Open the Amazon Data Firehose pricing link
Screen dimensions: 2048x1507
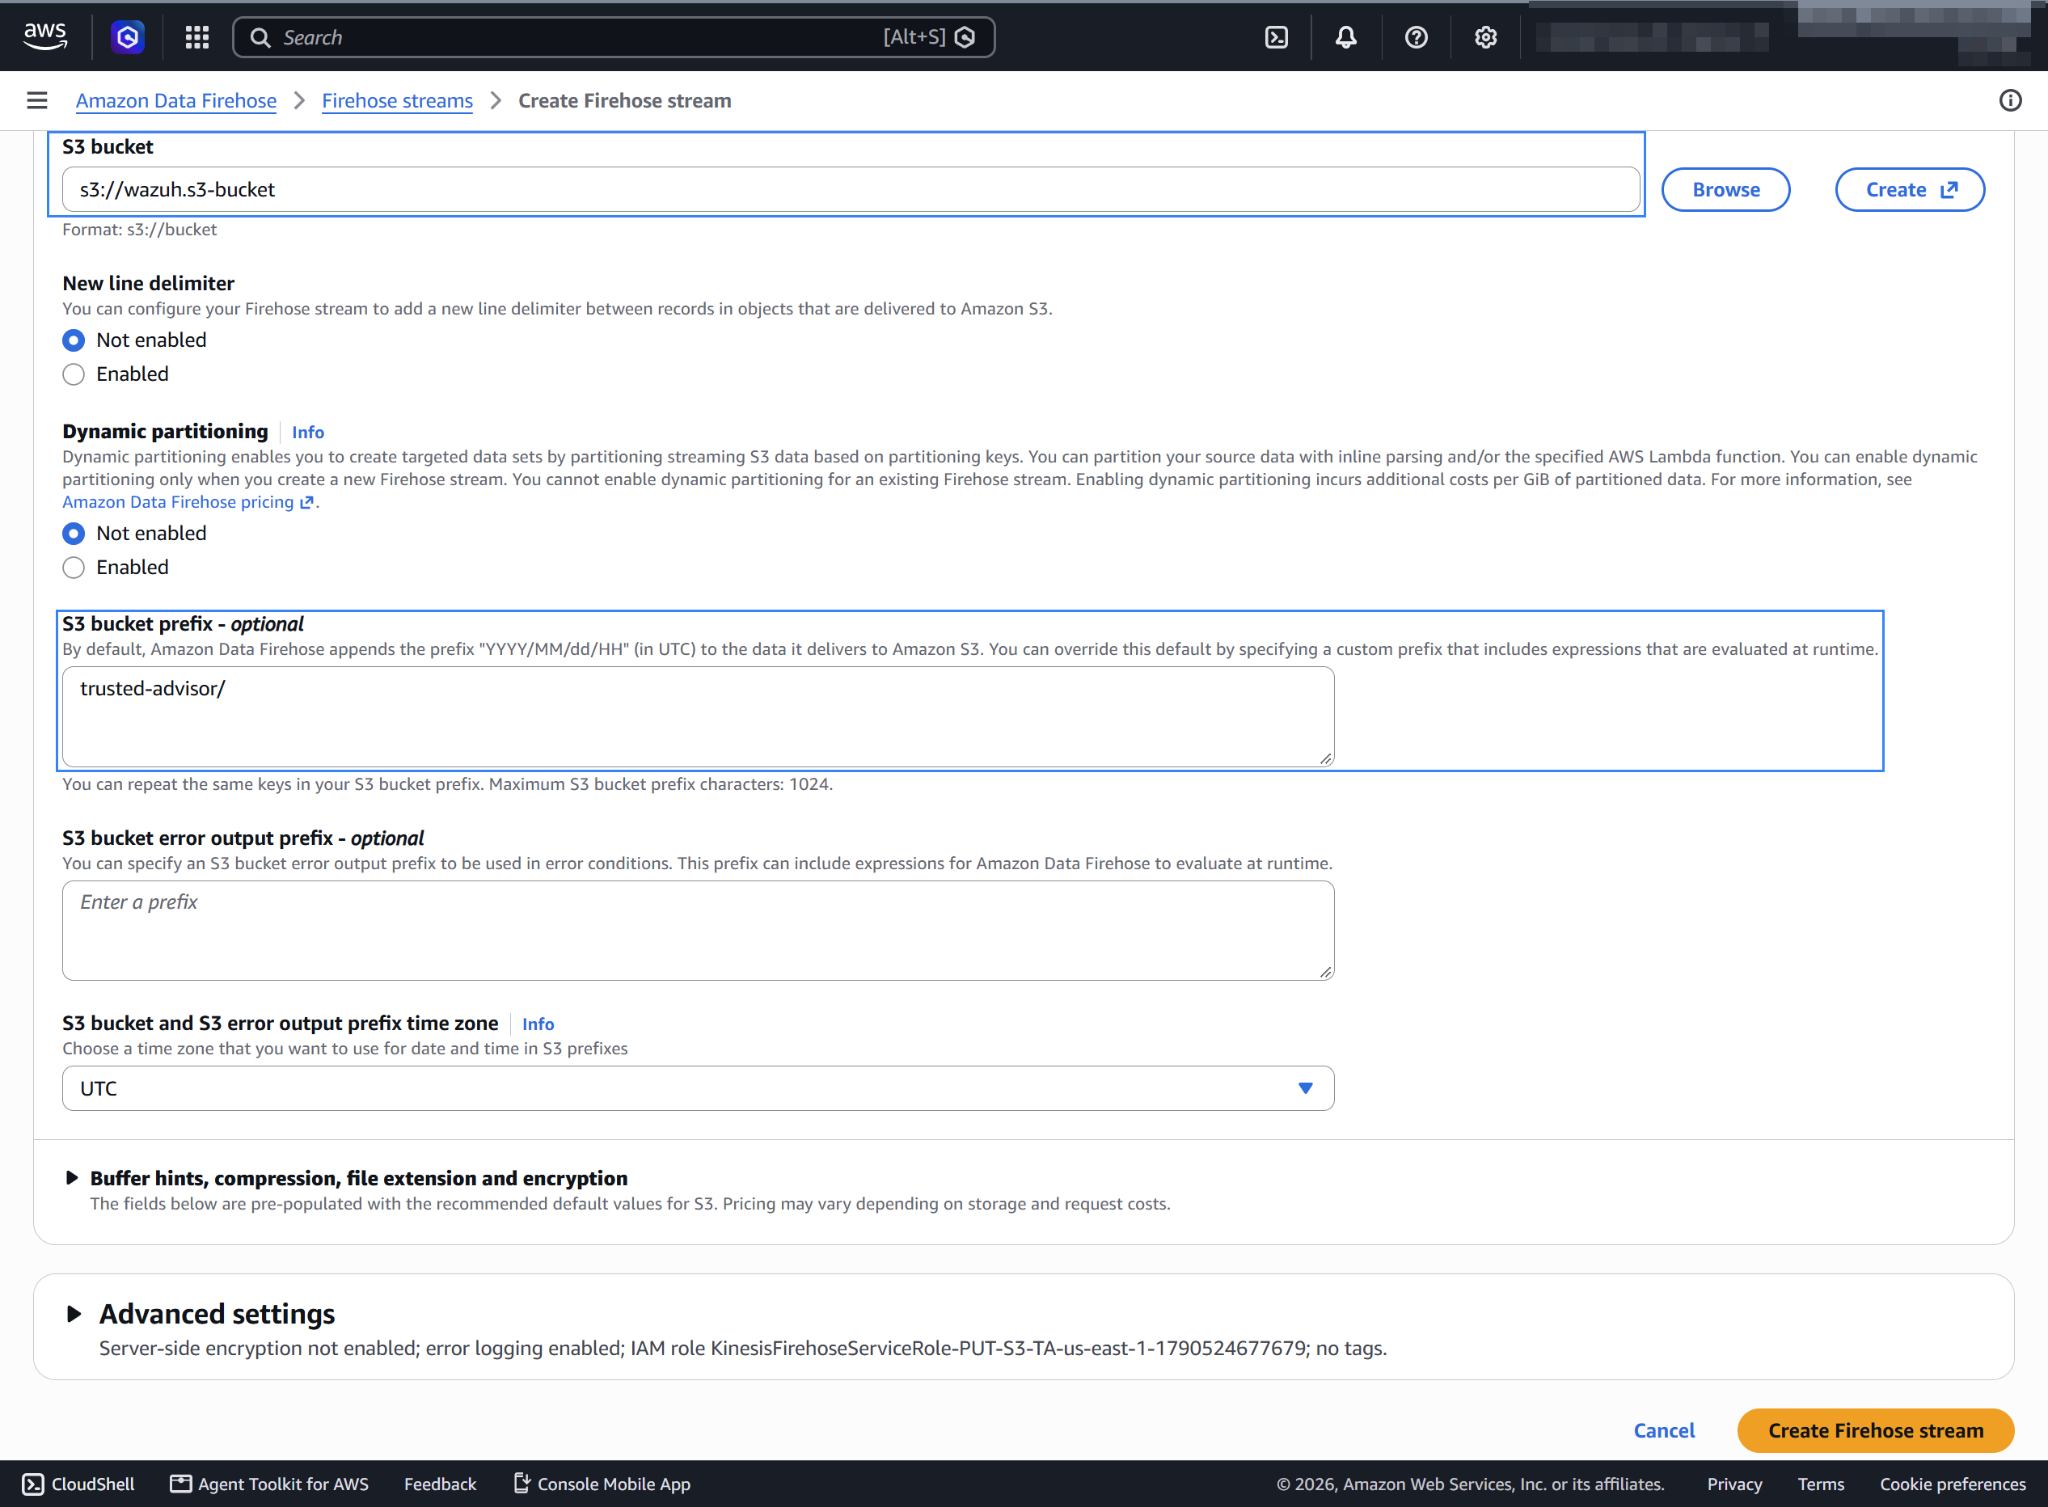[x=188, y=502]
